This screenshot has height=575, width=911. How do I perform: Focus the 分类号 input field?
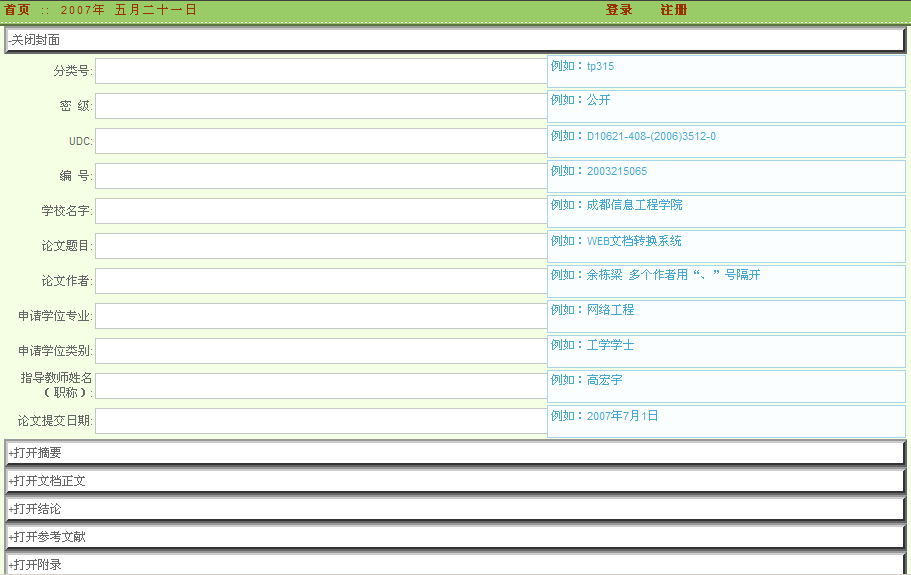point(321,71)
